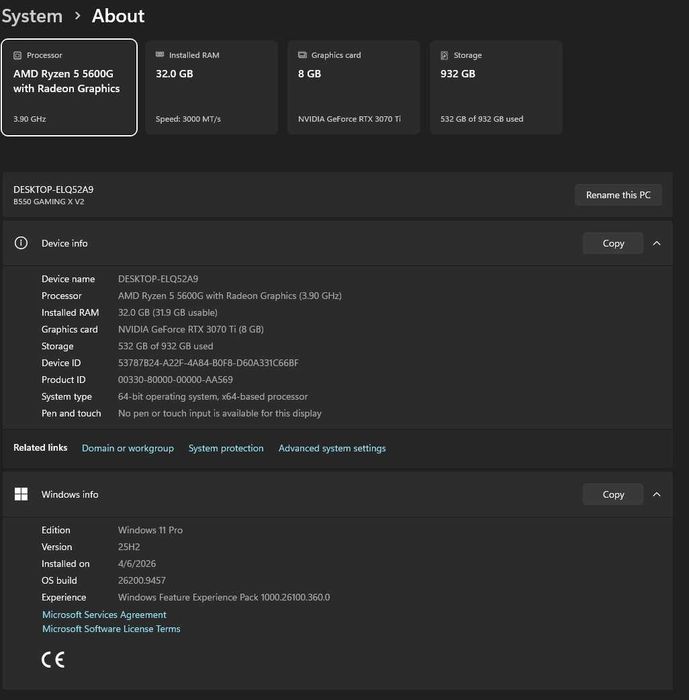Screen dimensions: 689x700
Task: Click the breadcrumb chevron after System
Action: [78, 16]
